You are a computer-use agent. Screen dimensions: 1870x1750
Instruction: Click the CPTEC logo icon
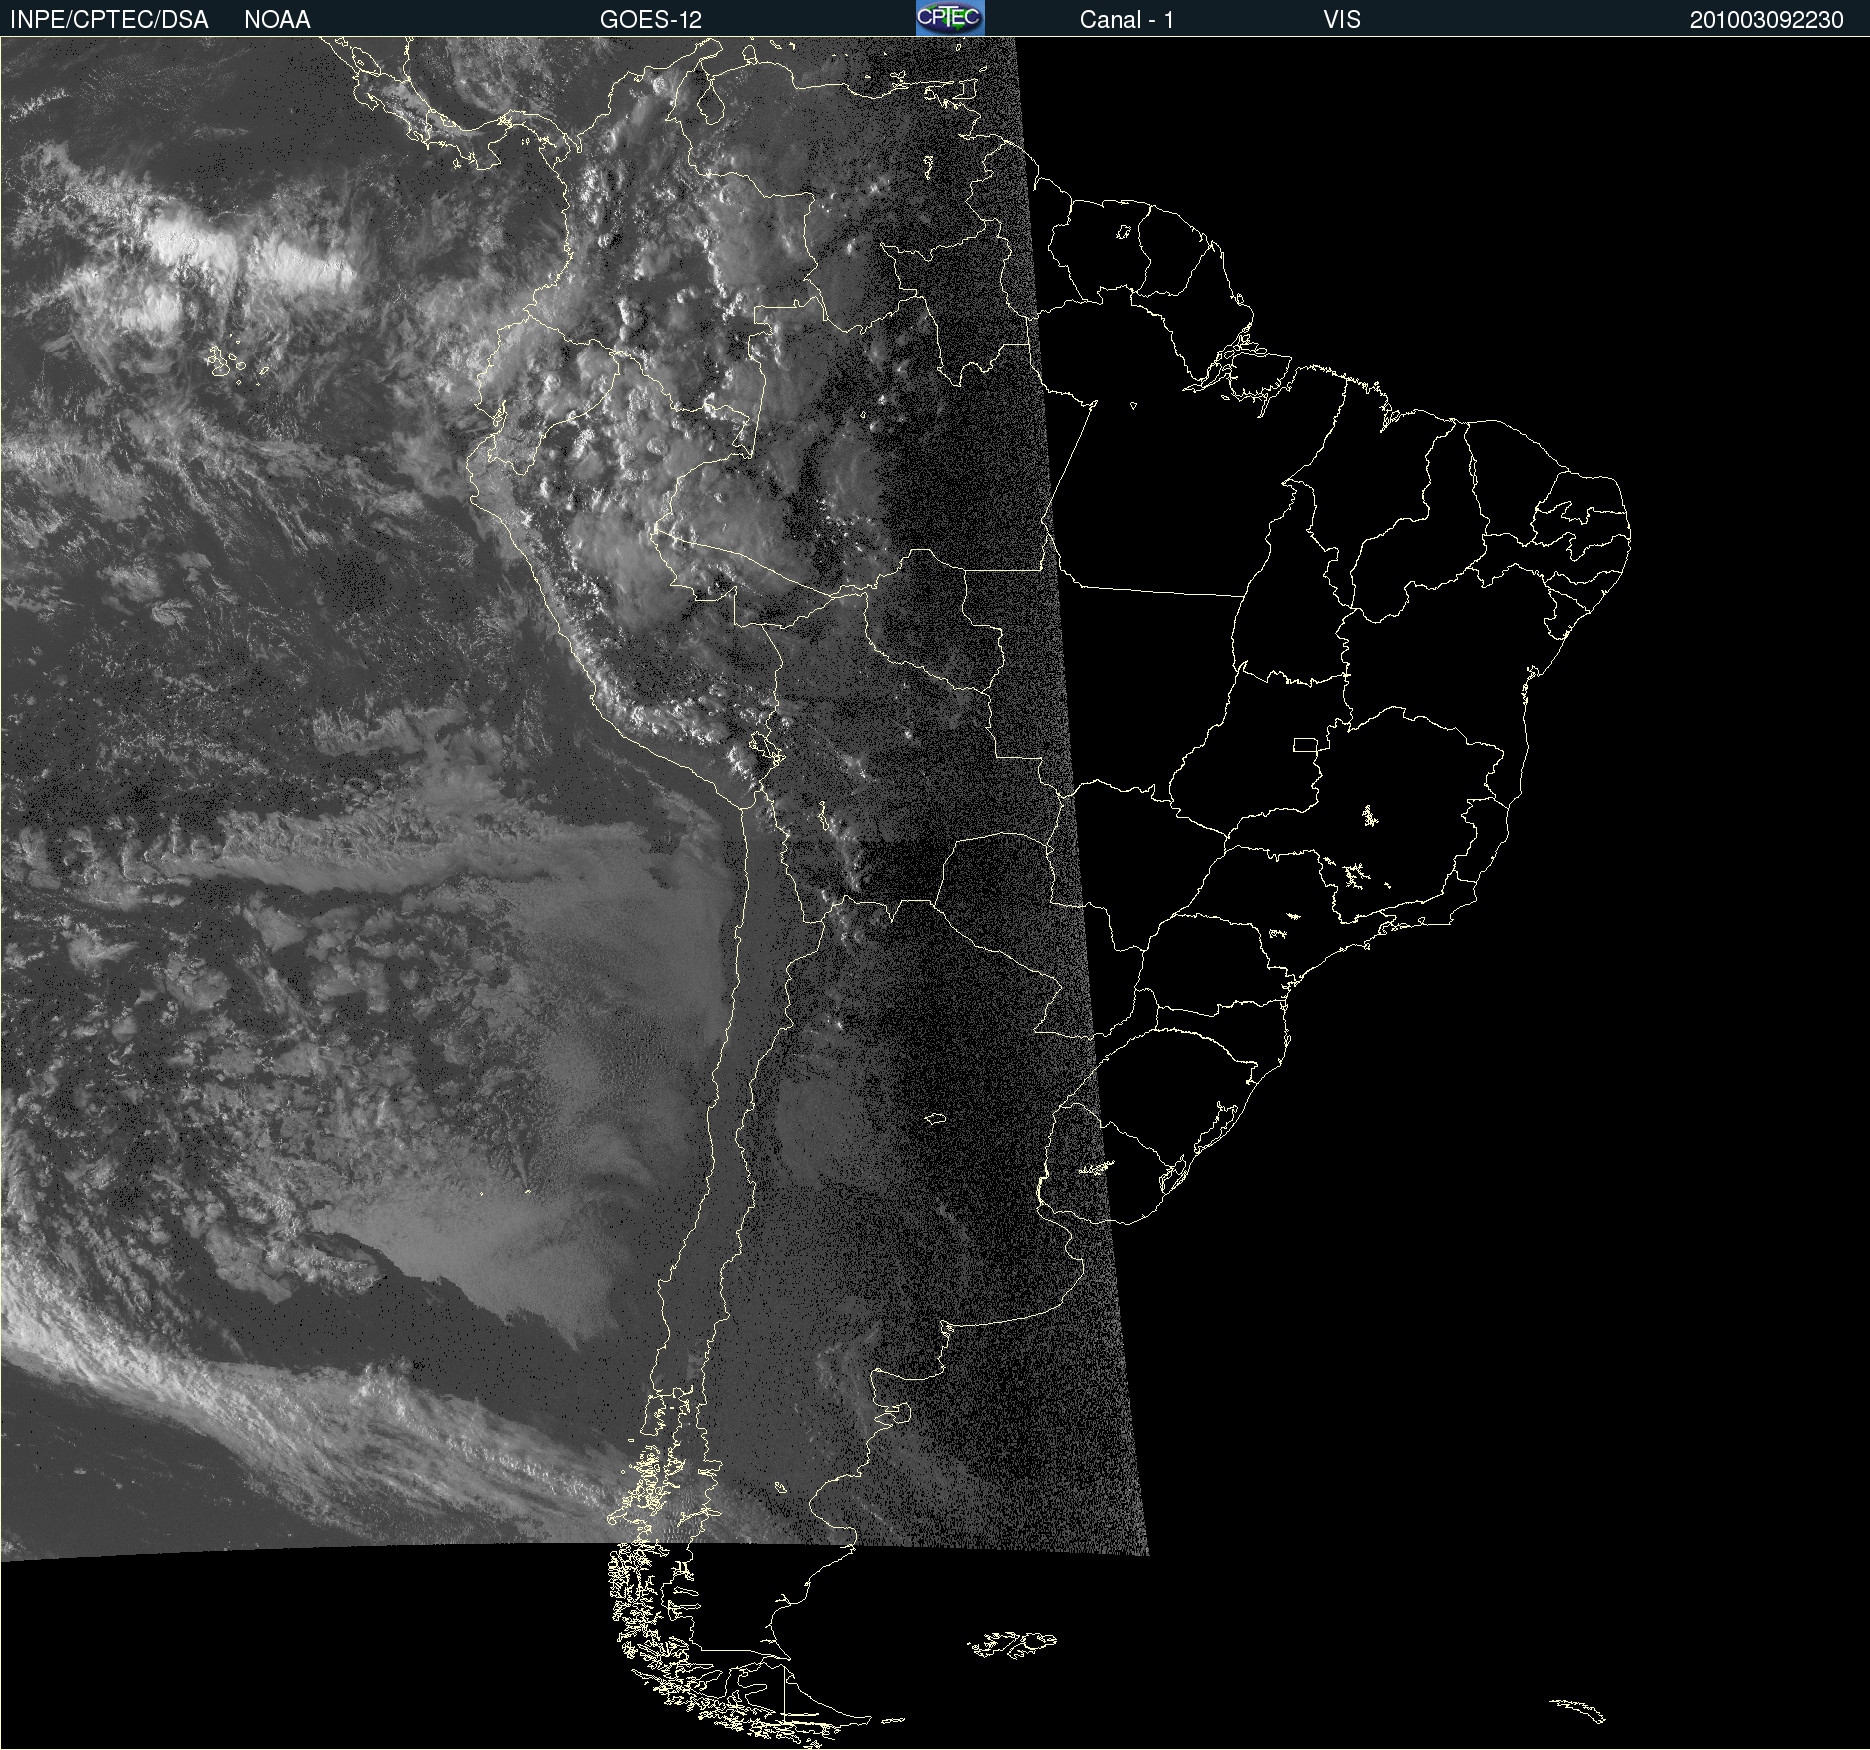(950, 18)
